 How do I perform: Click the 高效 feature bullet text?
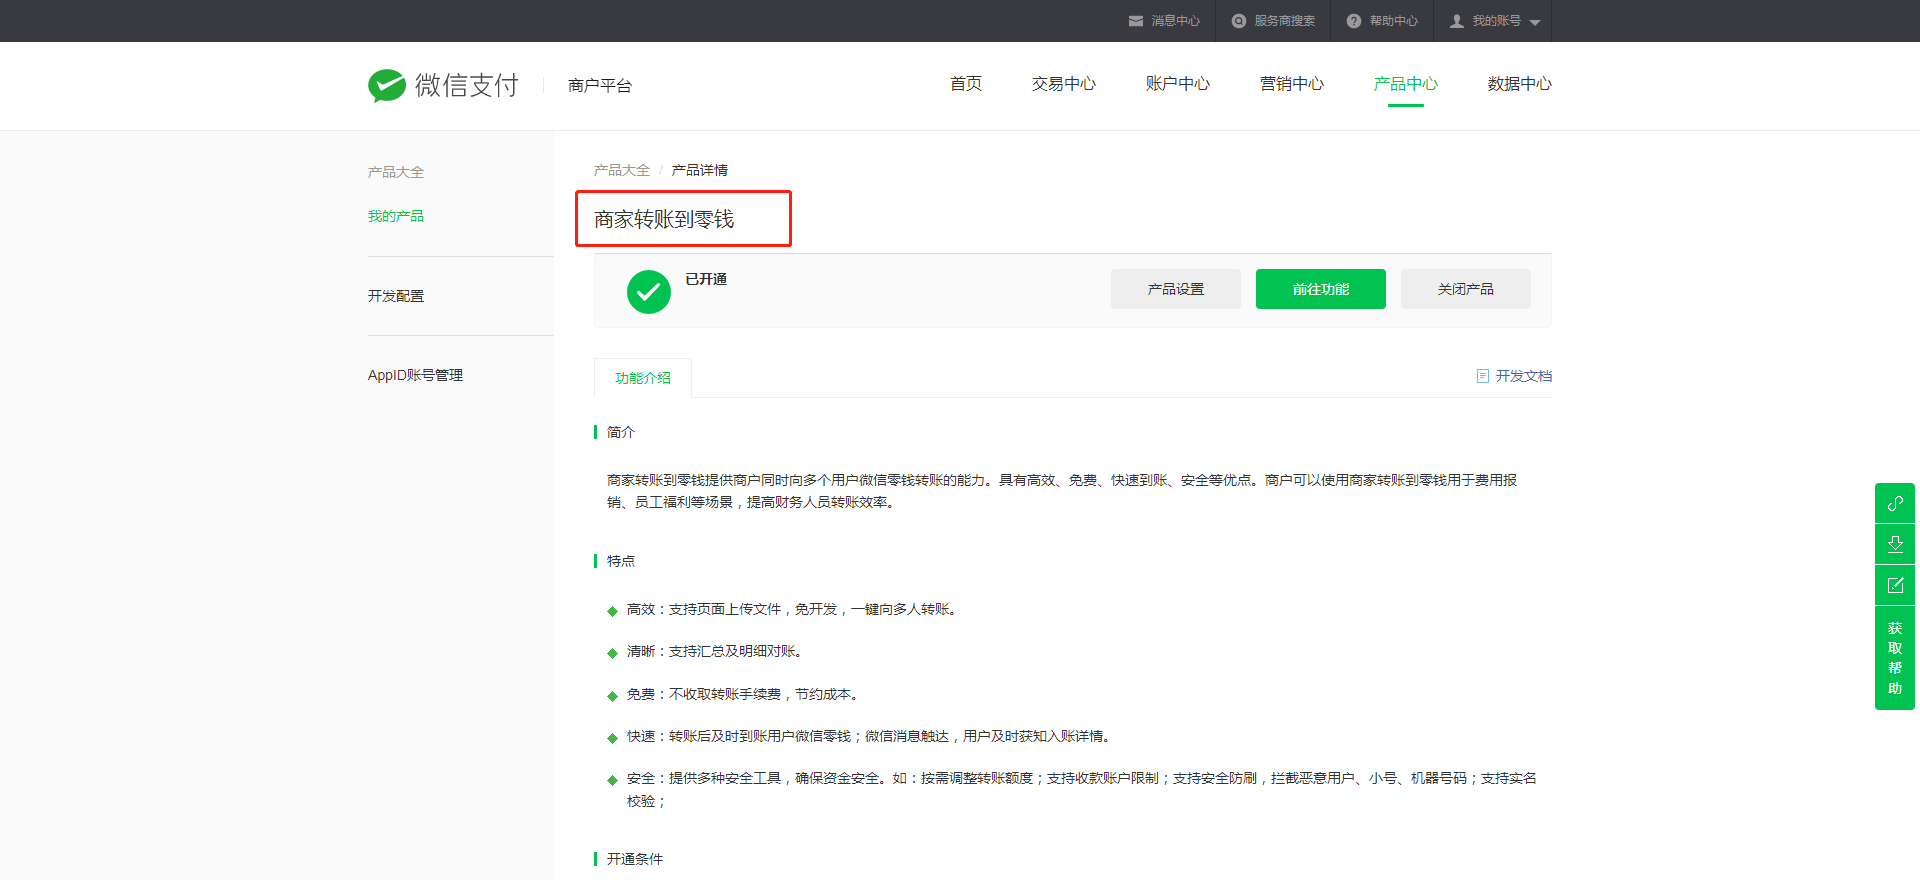[794, 609]
